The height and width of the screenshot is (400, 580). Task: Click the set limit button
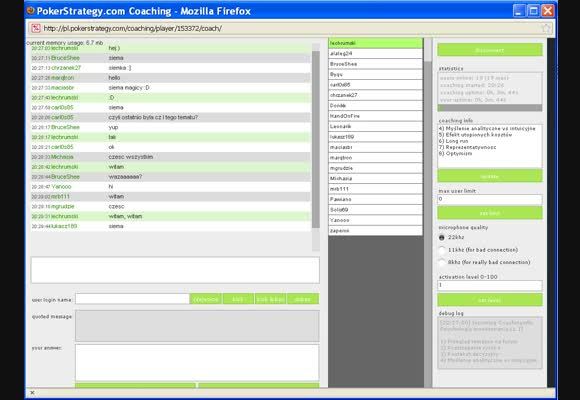pos(490,213)
